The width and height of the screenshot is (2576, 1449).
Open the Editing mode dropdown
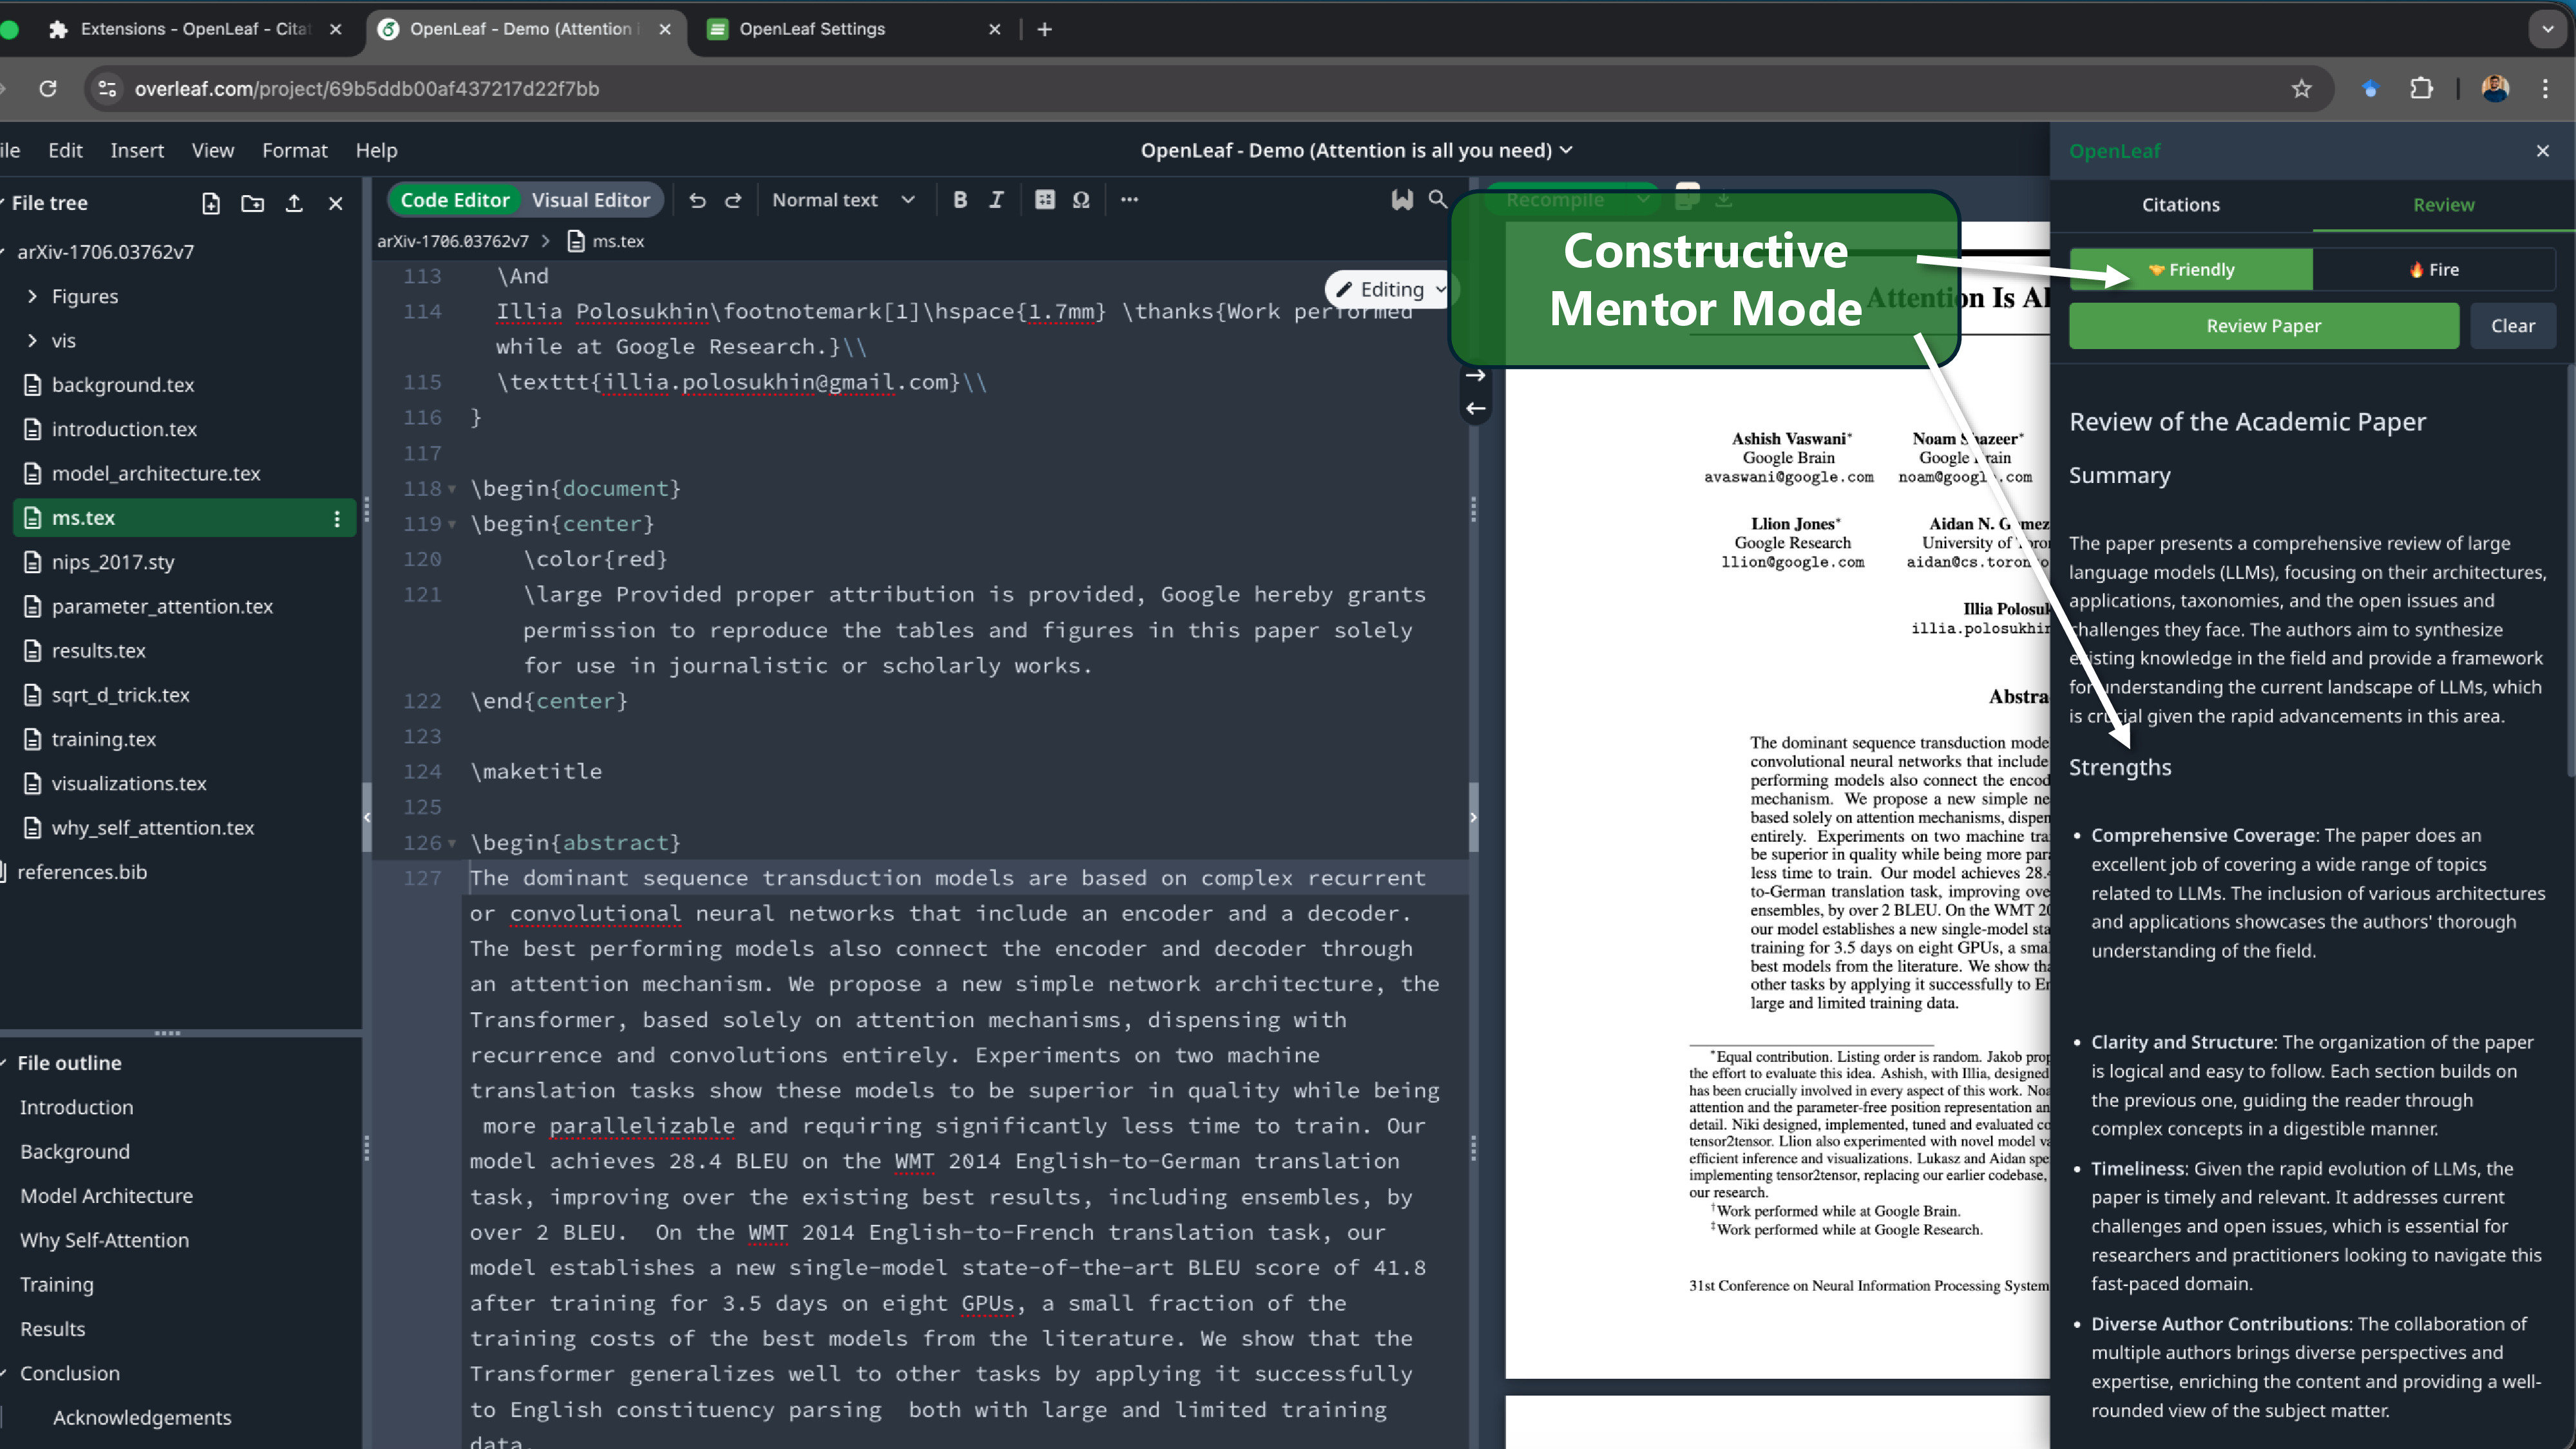(1391, 290)
